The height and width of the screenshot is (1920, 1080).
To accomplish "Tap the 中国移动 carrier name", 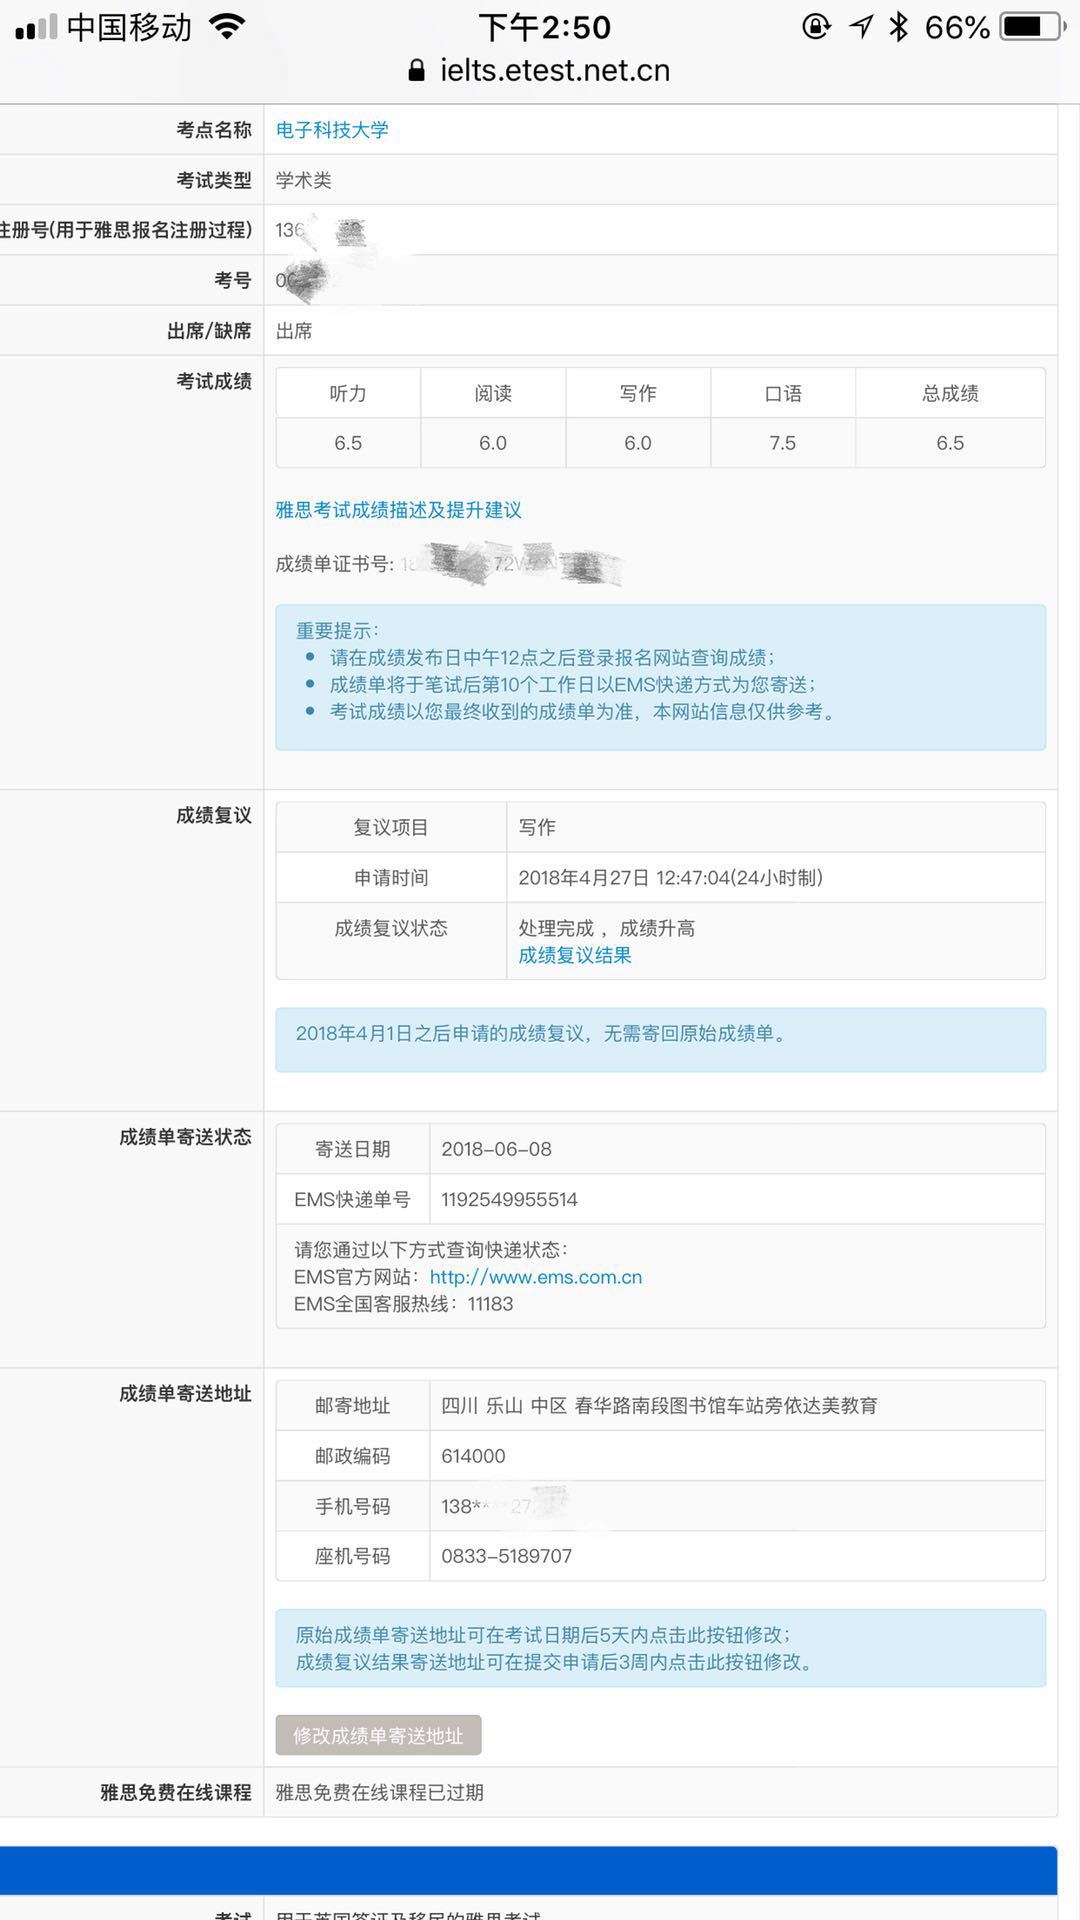I will pyautogui.click(x=130, y=27).
